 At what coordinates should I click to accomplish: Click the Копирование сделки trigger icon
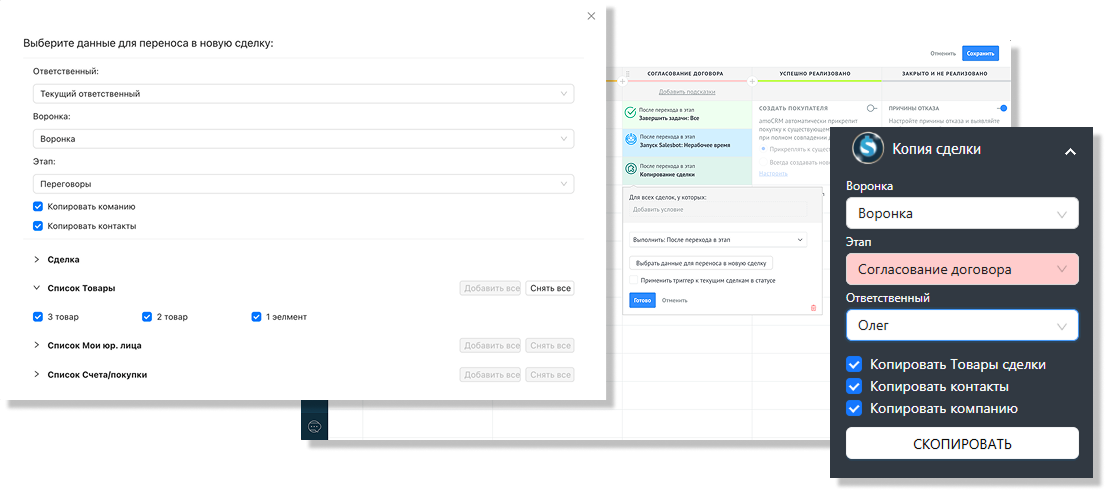click(631, 169)
